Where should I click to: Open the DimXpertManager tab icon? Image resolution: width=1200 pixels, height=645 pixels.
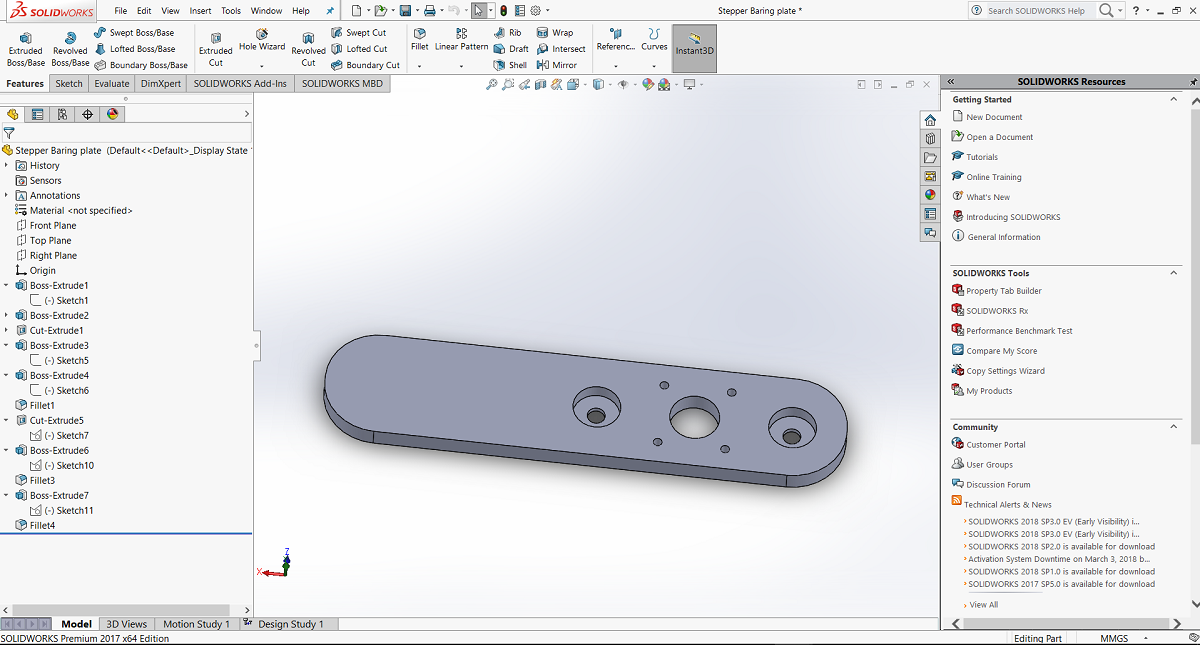coord(87,114)
